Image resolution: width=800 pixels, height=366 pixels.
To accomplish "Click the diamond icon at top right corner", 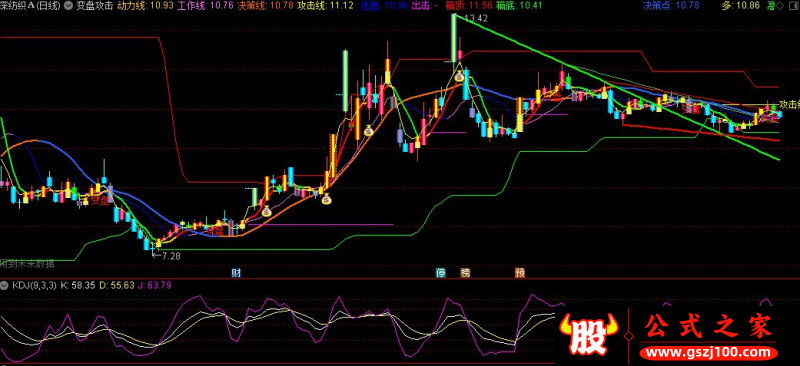I will (793, 6).
